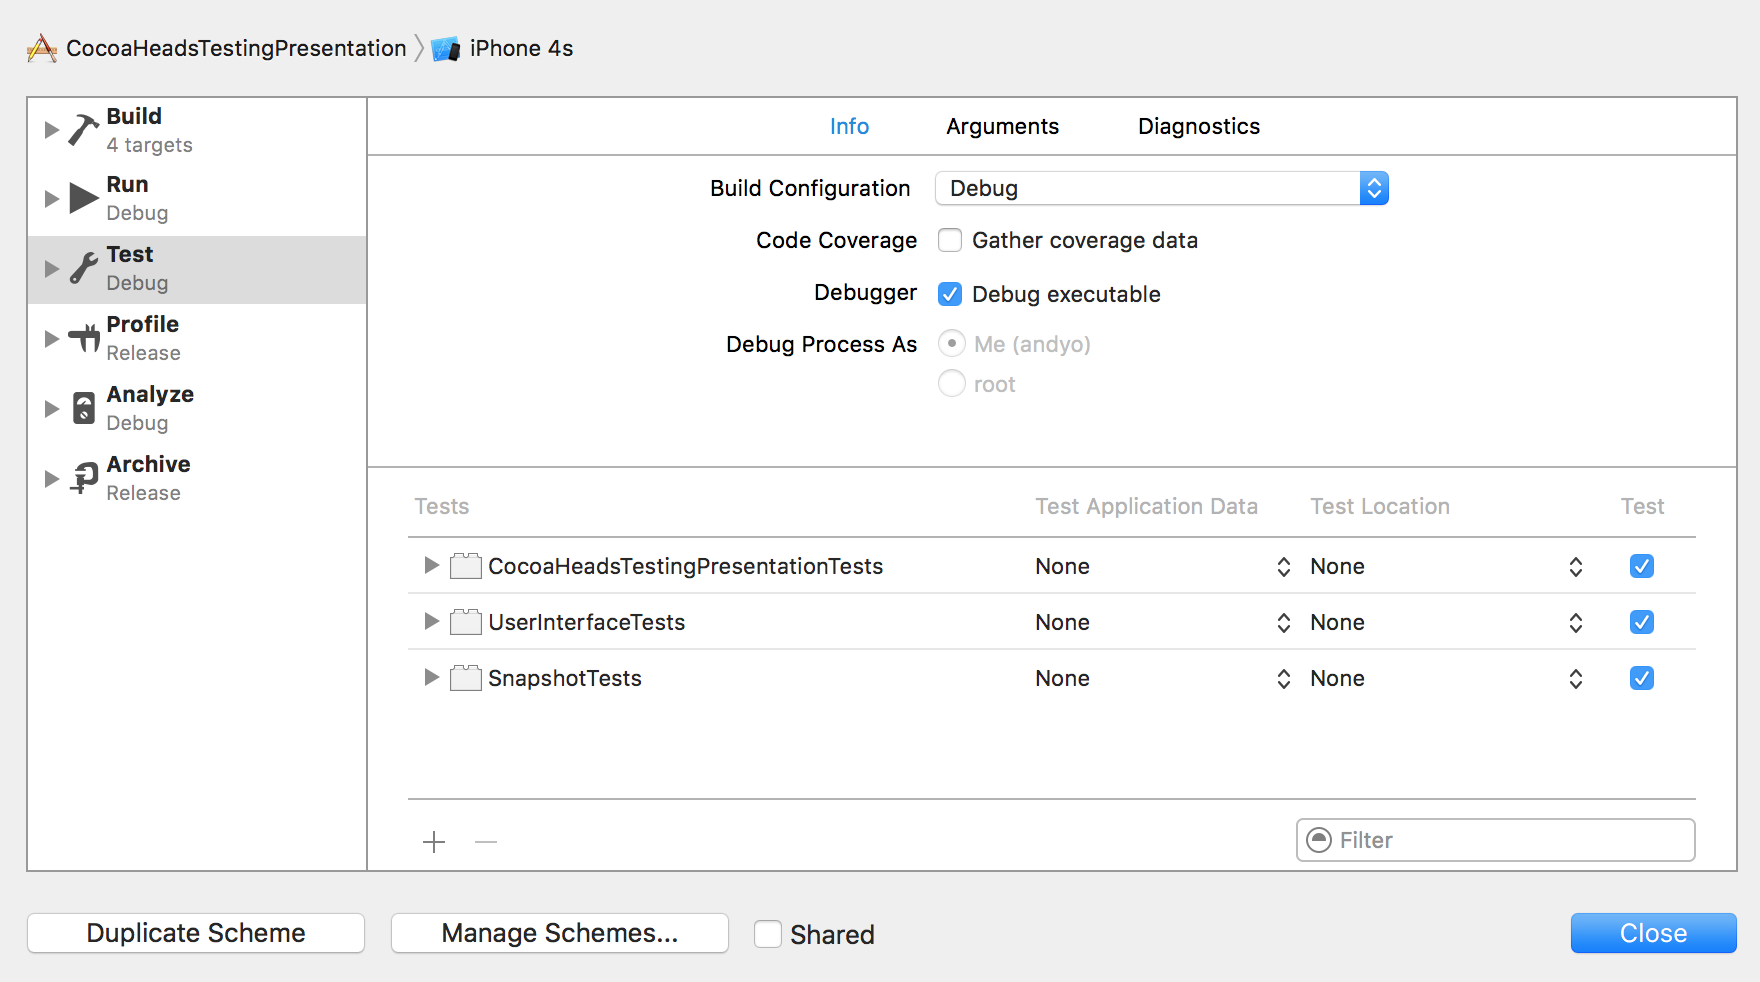This screenshot has width=1760, height=982.
Task: Uncheck Test for UserInterfaceTests
Action: click(x=1642, y=622)
